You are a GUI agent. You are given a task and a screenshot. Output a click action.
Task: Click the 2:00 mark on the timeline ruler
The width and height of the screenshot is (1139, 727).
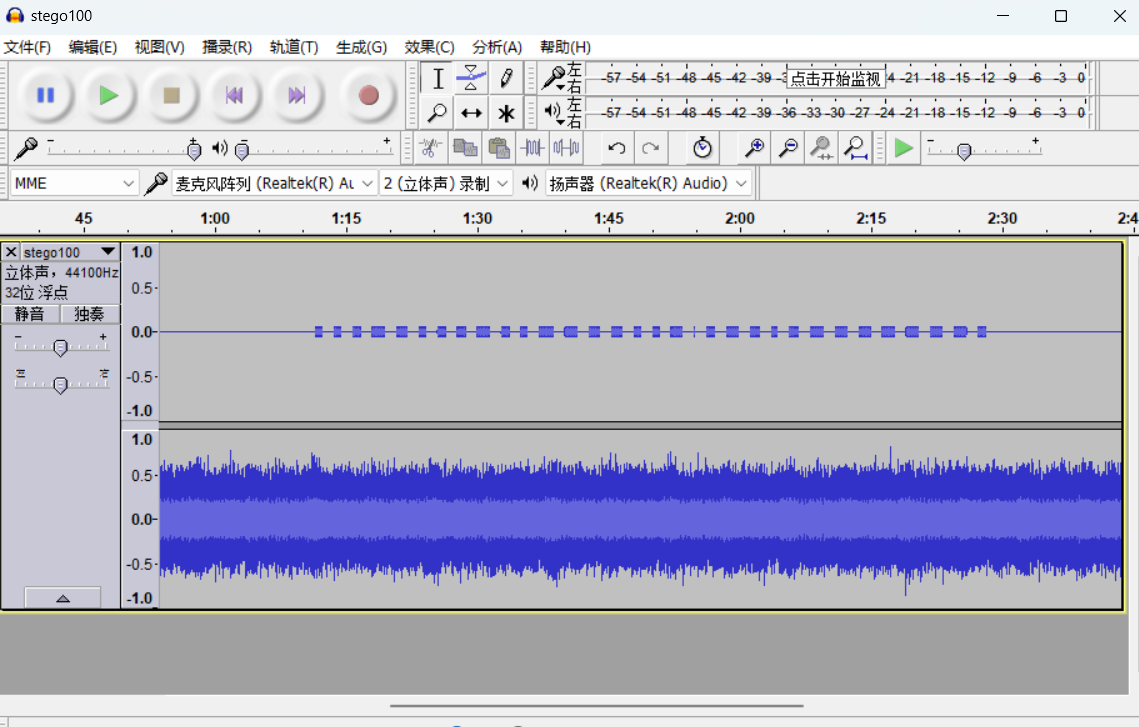[x=739, y=219]
